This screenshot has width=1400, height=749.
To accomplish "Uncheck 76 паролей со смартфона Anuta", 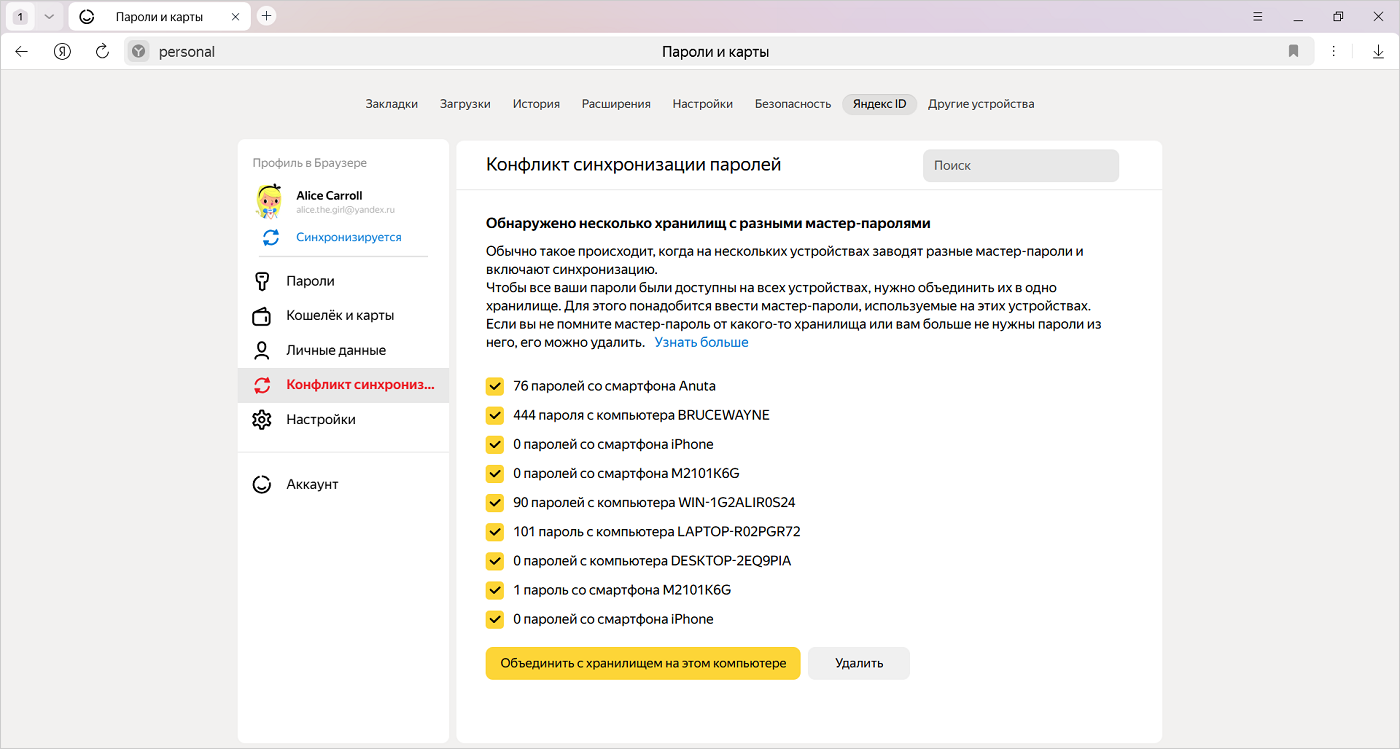I will pos(494,386).
